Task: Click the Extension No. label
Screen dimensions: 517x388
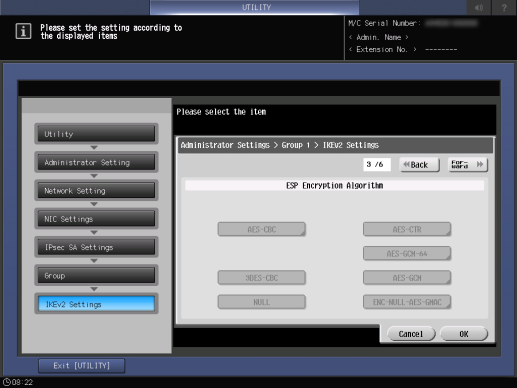Action: 383,49
